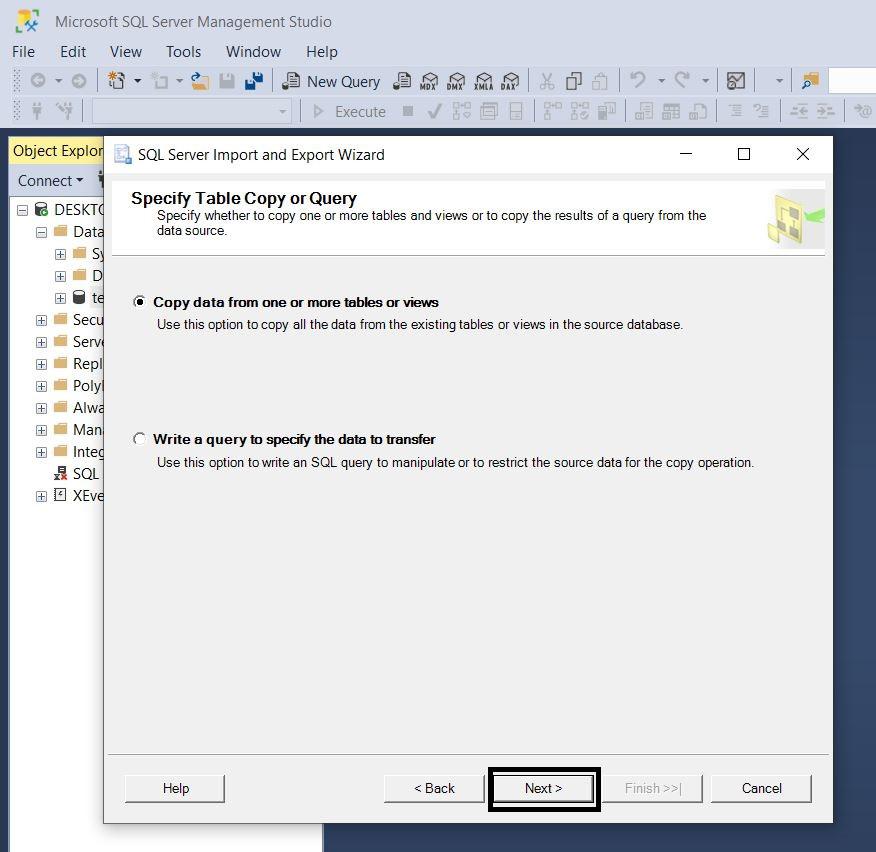Image resolution: width=876 pixels, height=852 pixels.
Task: Click the Results to Text icon
Action: pyautogui.click(x=644, y=112)
